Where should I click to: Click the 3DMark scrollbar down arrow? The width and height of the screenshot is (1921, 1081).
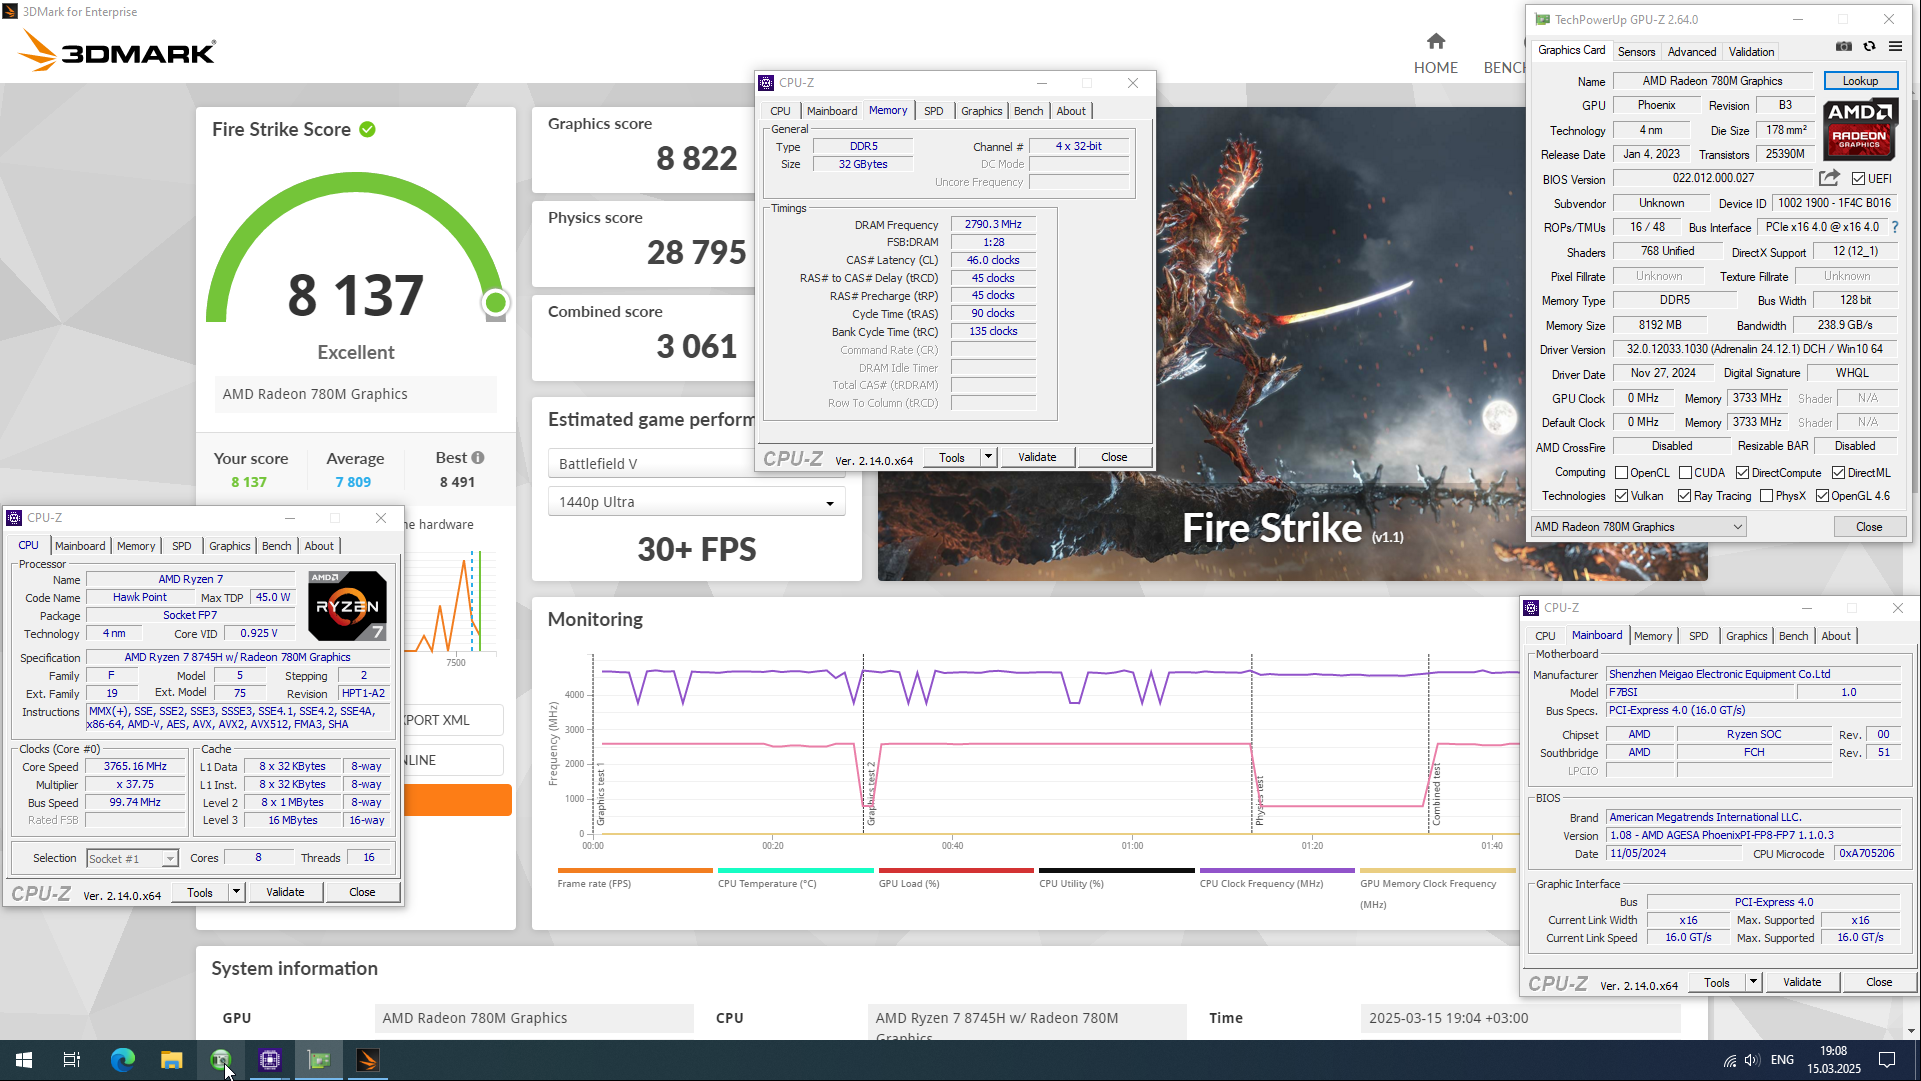click(x=1911, y=1031)
